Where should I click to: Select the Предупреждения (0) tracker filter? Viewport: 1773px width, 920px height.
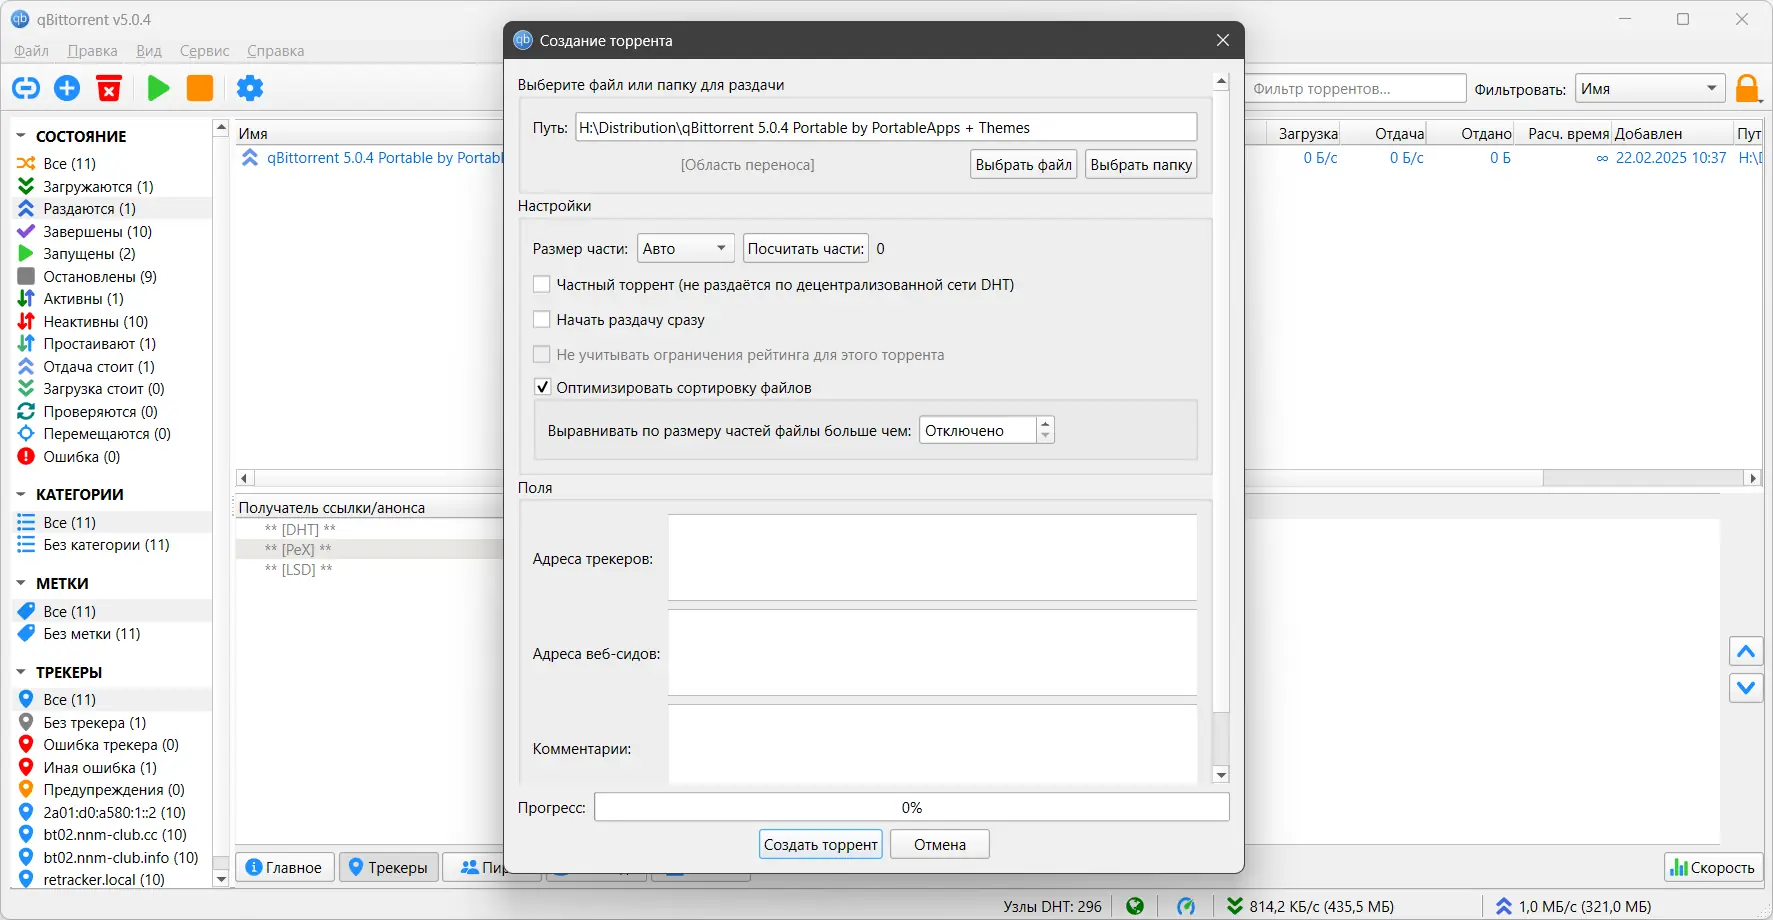113,790
